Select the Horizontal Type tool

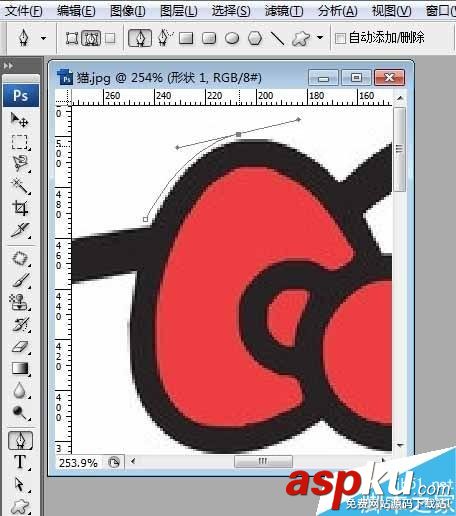coord(20,462)
